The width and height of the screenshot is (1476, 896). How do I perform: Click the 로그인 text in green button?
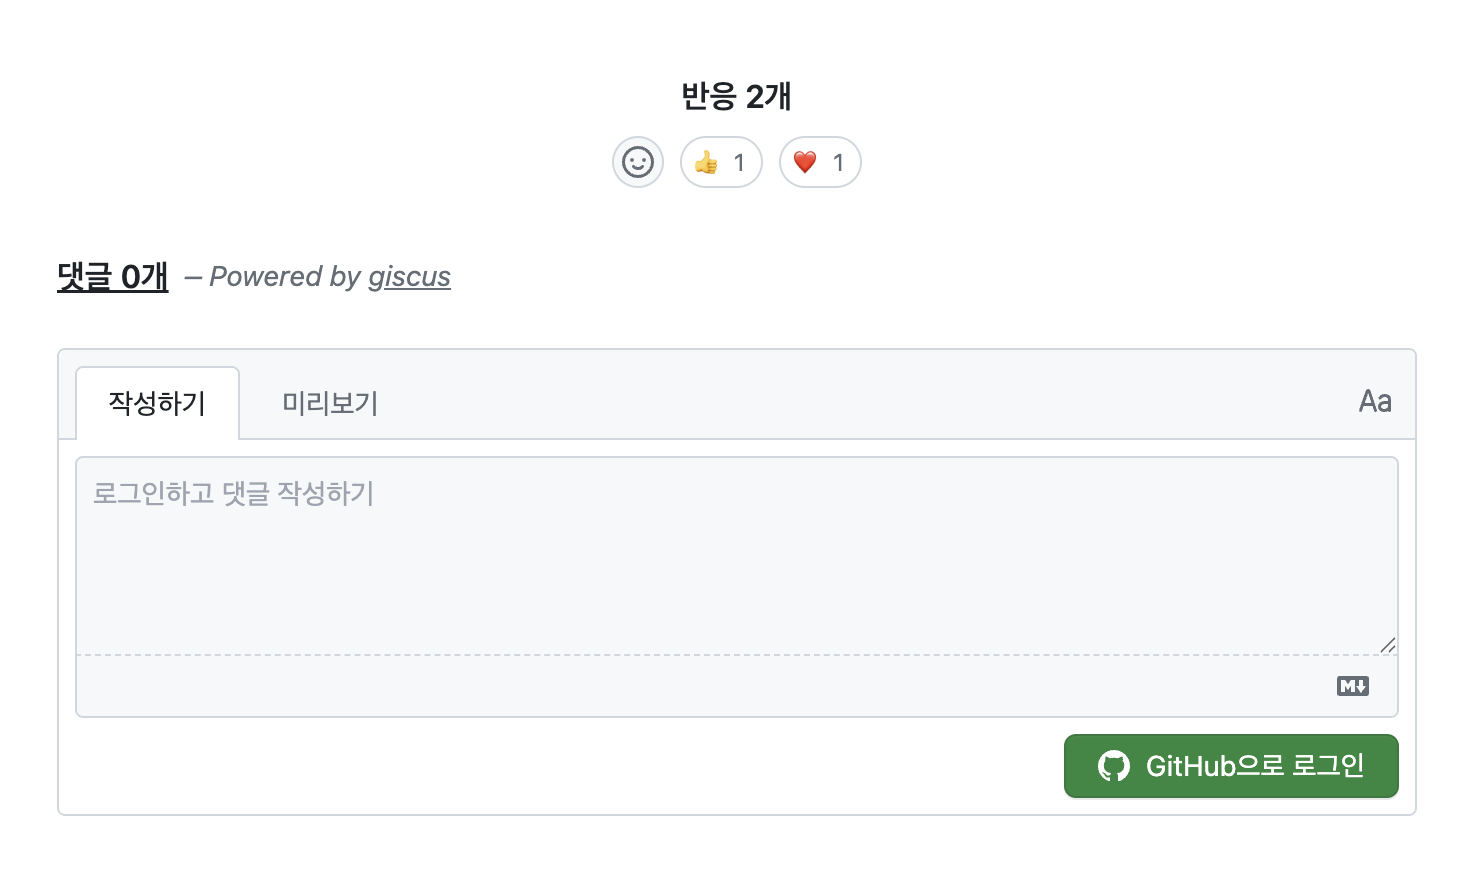[1328, 766]
